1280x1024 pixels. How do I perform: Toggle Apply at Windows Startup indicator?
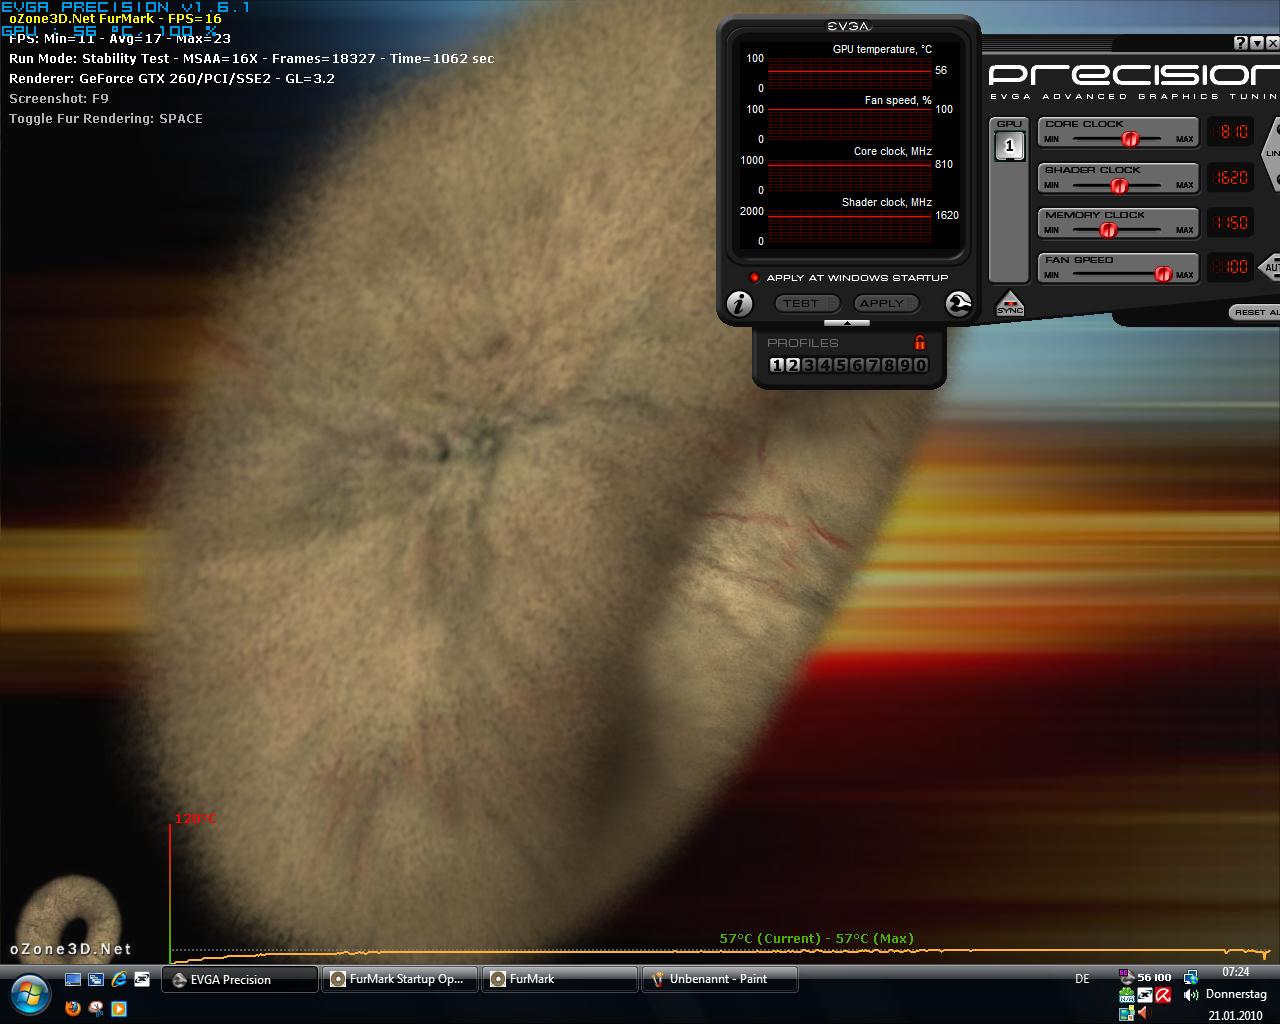tap(755, 278)
